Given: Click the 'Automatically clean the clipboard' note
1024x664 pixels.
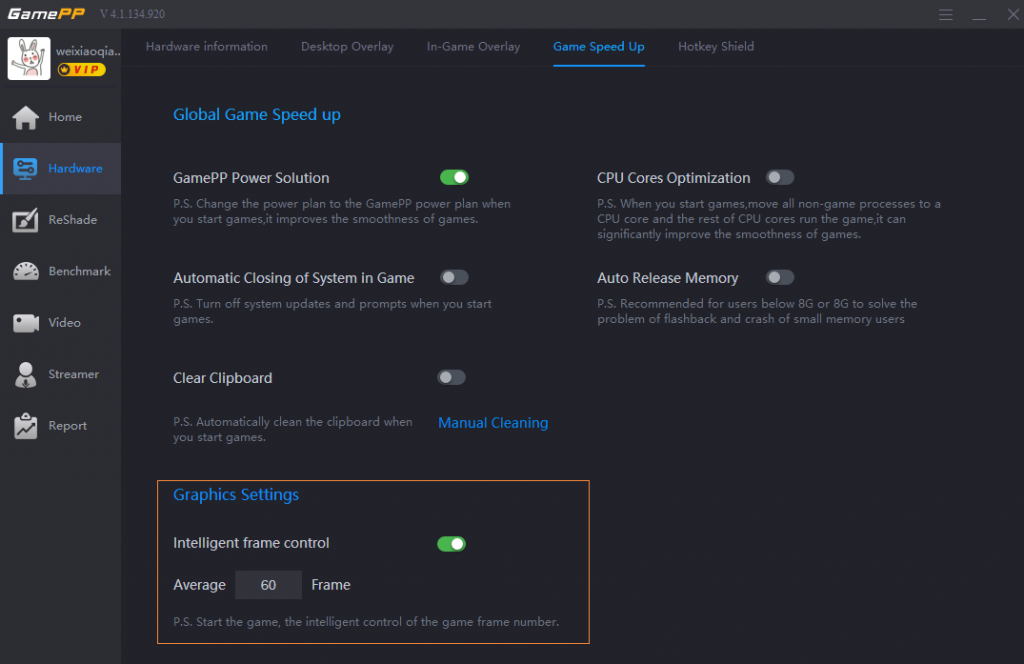Looking at the screenshot, I should click(x=293, y=430).
